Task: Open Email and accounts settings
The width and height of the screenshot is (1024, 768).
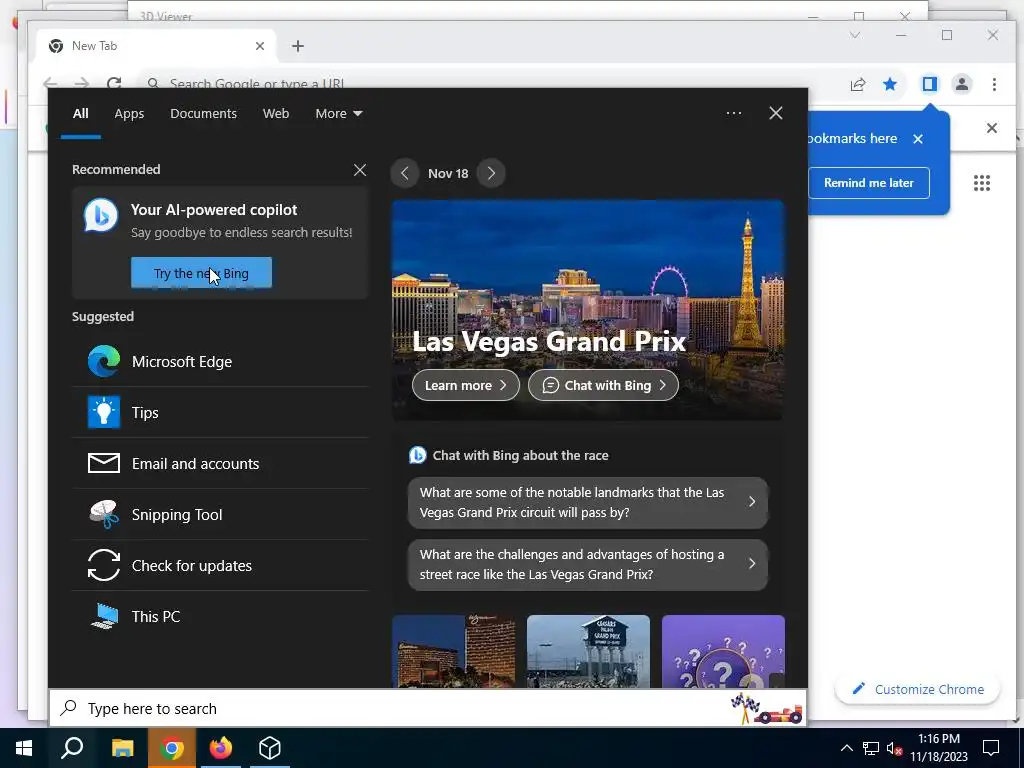Action: [220, 464]
